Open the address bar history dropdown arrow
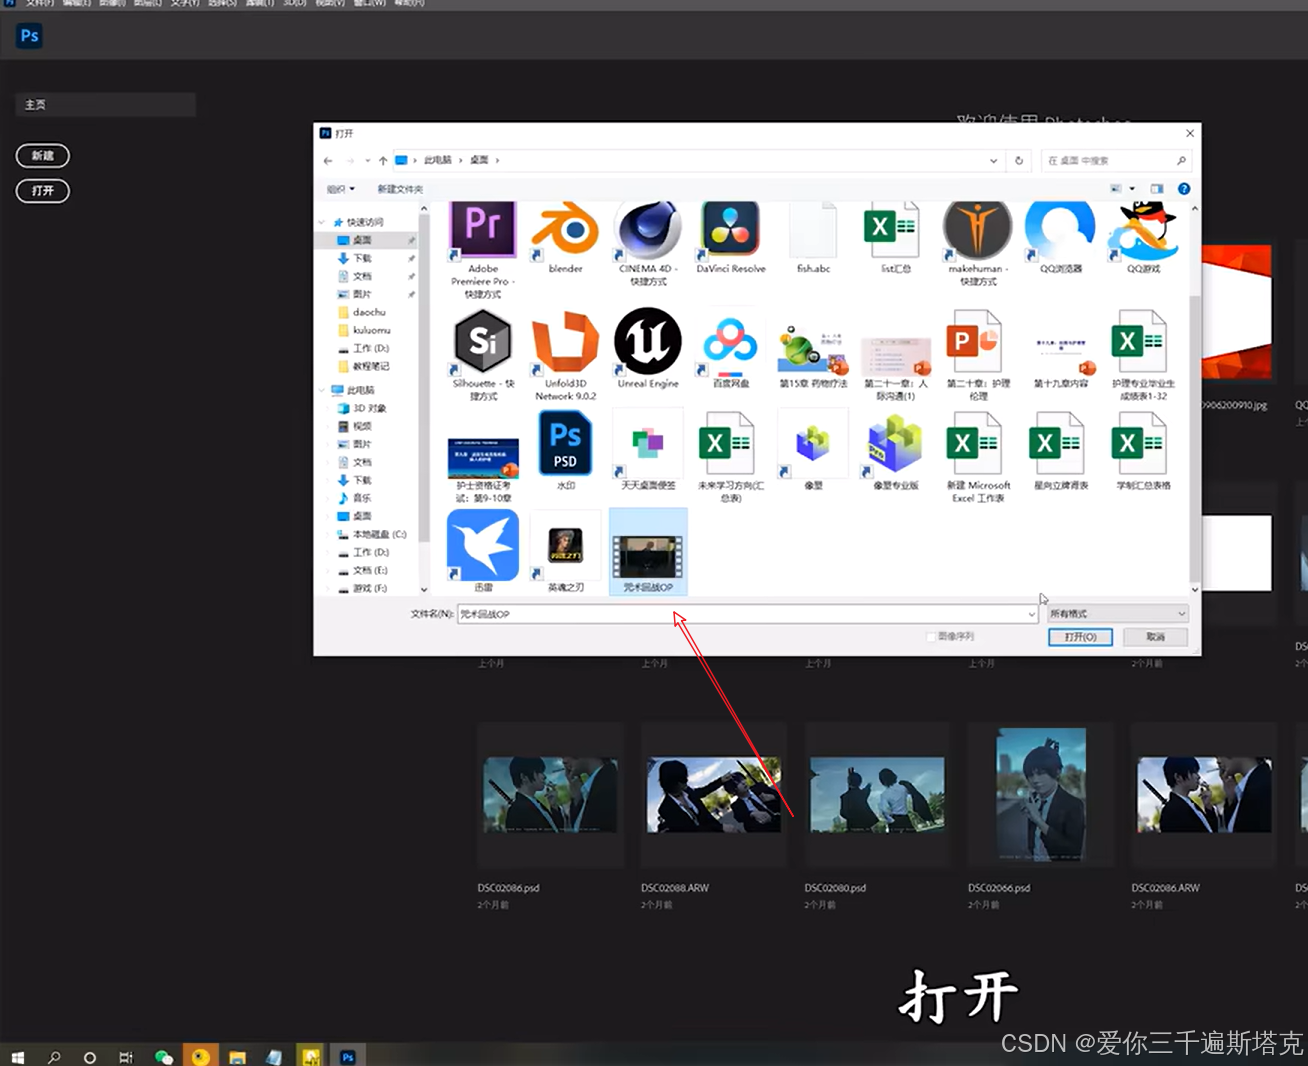 (993, 161)
